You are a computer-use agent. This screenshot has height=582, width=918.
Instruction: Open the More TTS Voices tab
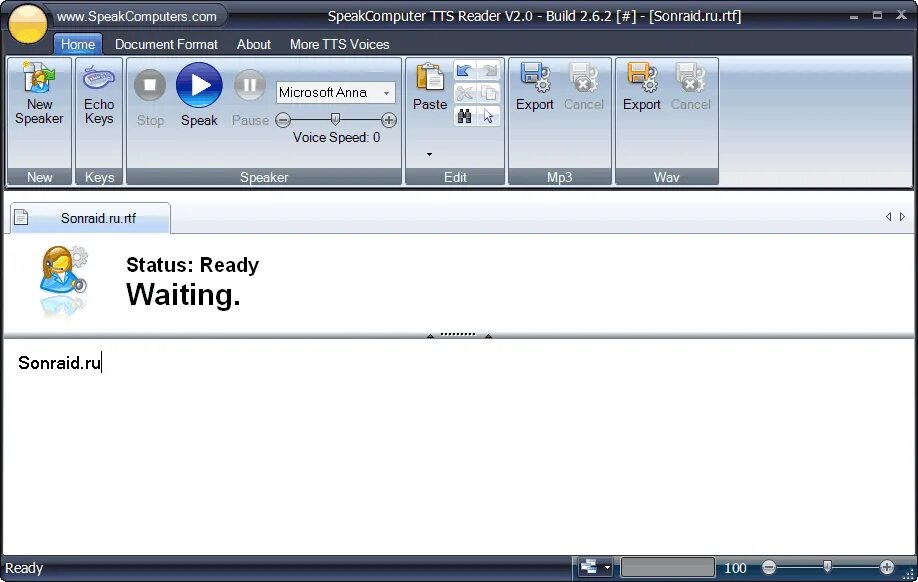(340, 44)
